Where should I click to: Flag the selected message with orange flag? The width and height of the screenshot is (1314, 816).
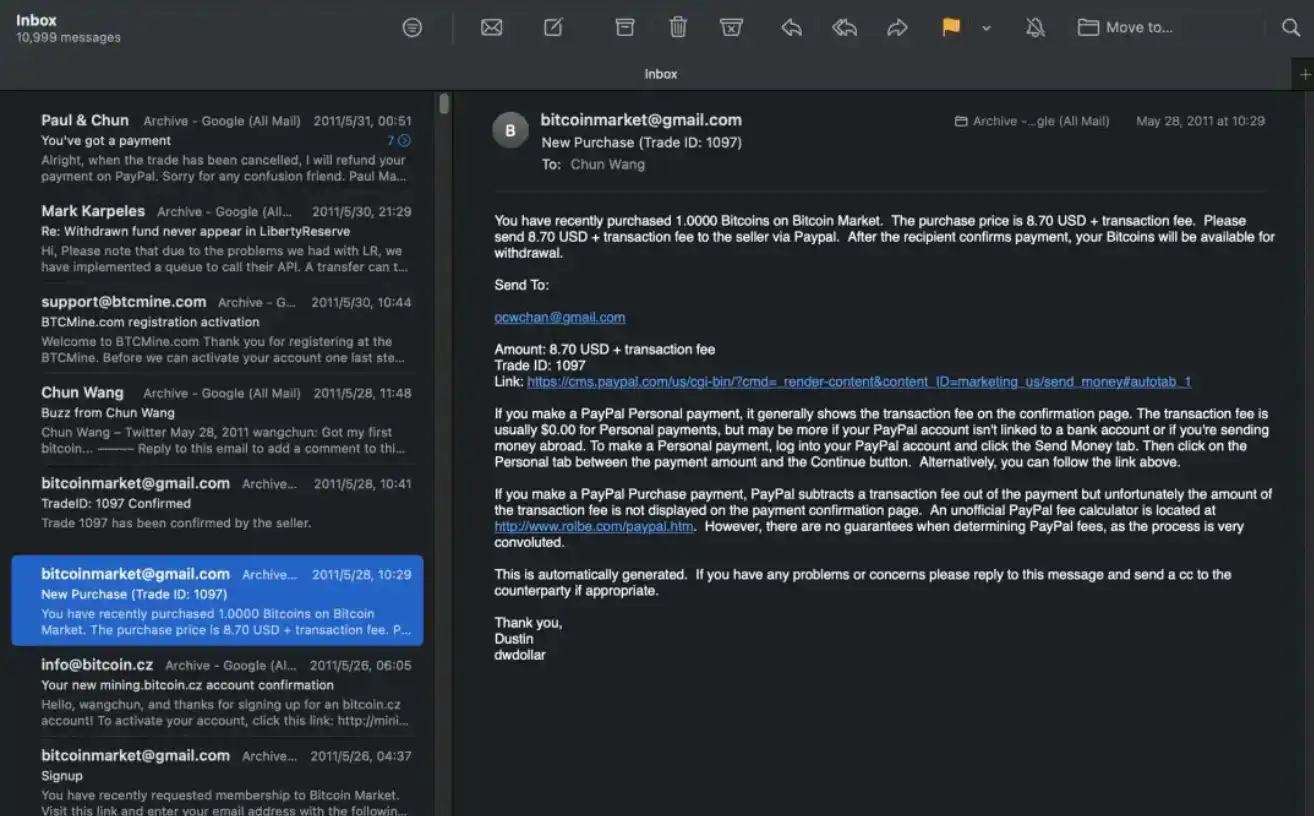pos(951,28)
